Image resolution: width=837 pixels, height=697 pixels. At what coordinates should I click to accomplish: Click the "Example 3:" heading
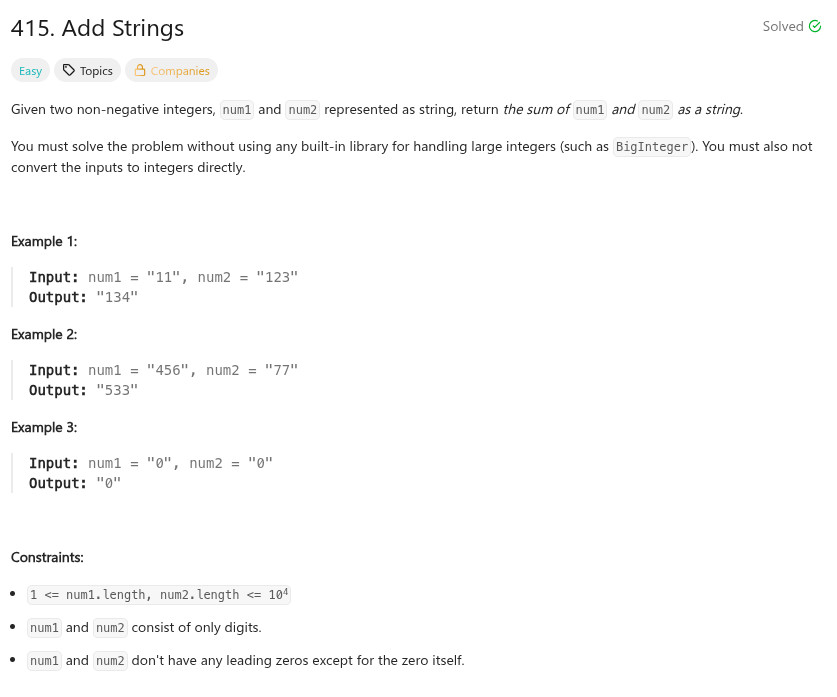[44, 427]
